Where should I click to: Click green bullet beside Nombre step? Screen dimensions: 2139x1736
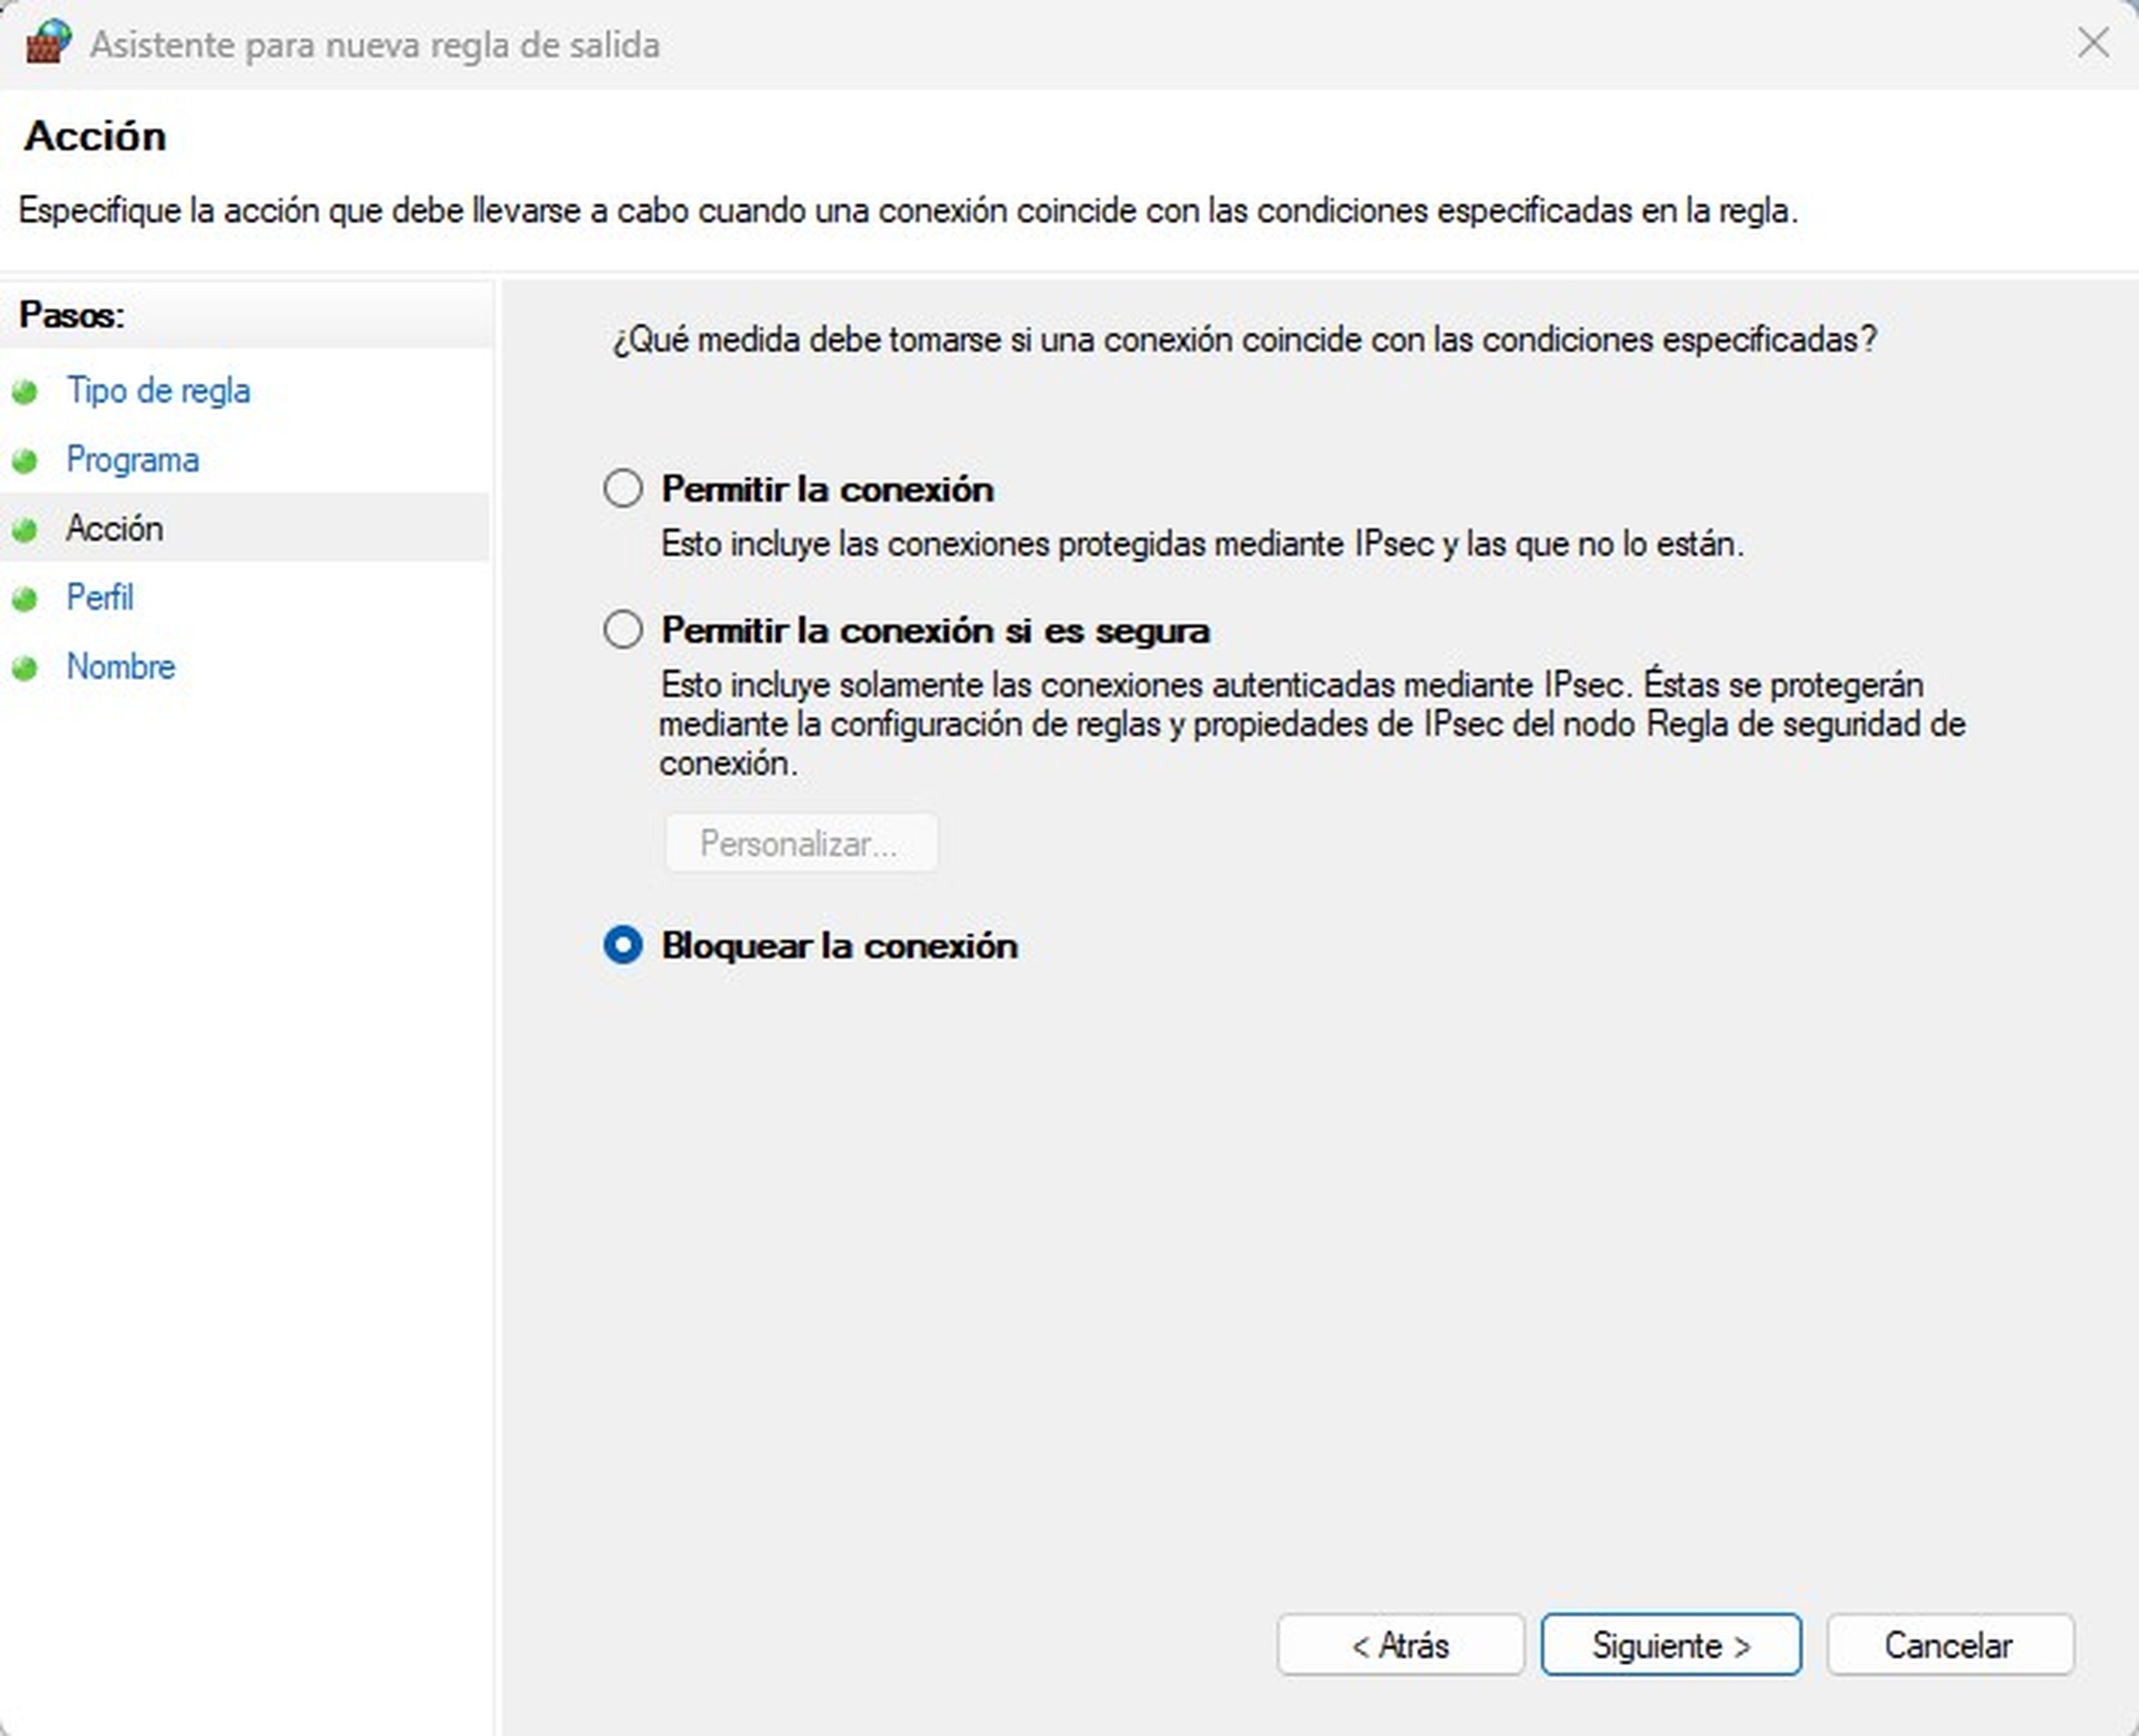(x=25, y=668)
